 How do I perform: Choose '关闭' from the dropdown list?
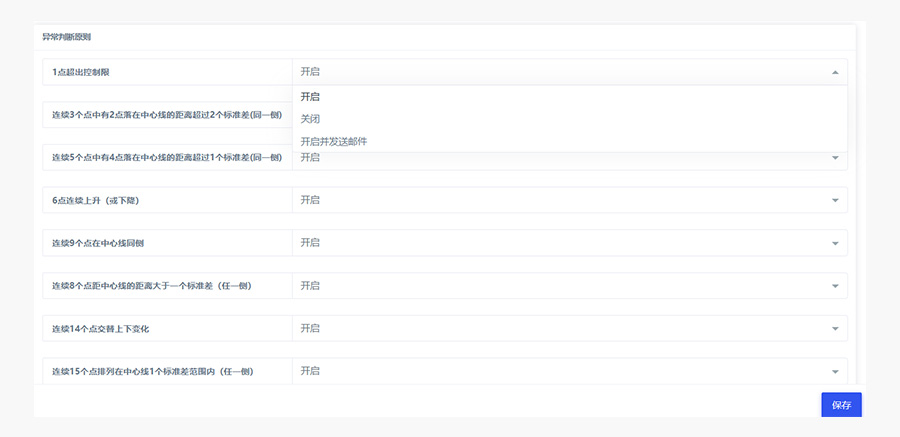click(x=310, y=119)
